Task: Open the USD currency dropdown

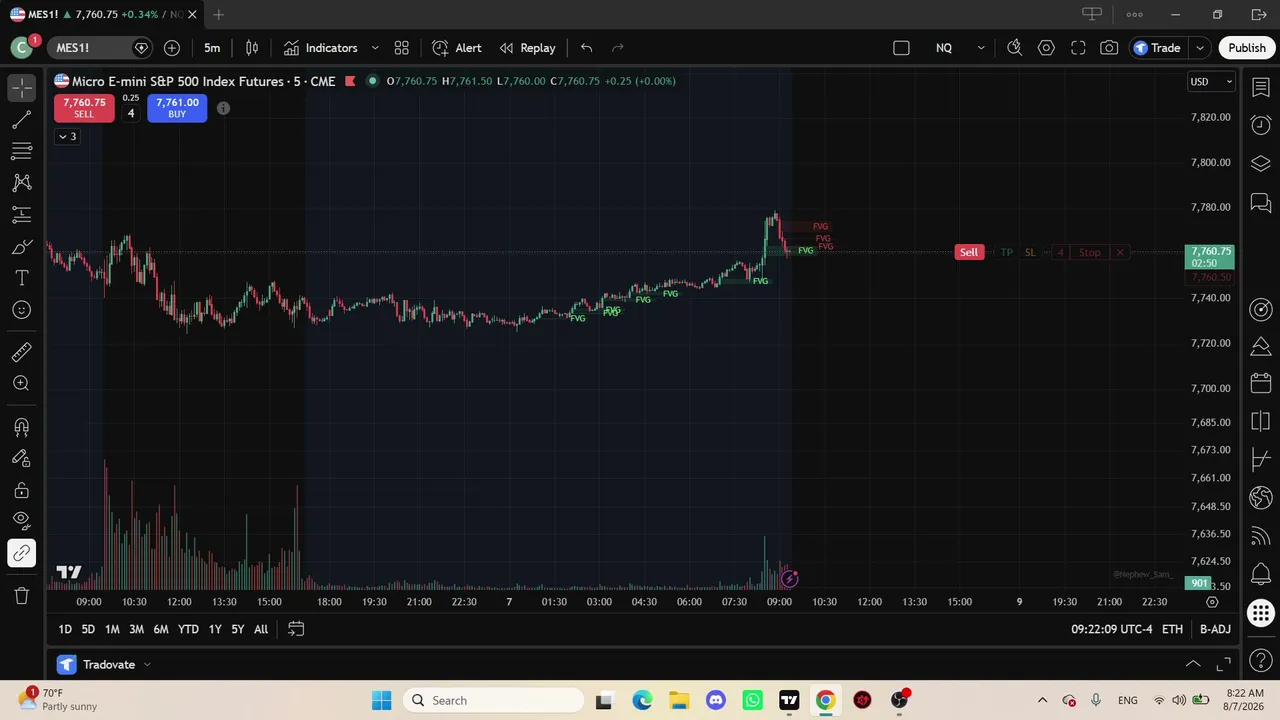Action: (x=1211, y=82)
